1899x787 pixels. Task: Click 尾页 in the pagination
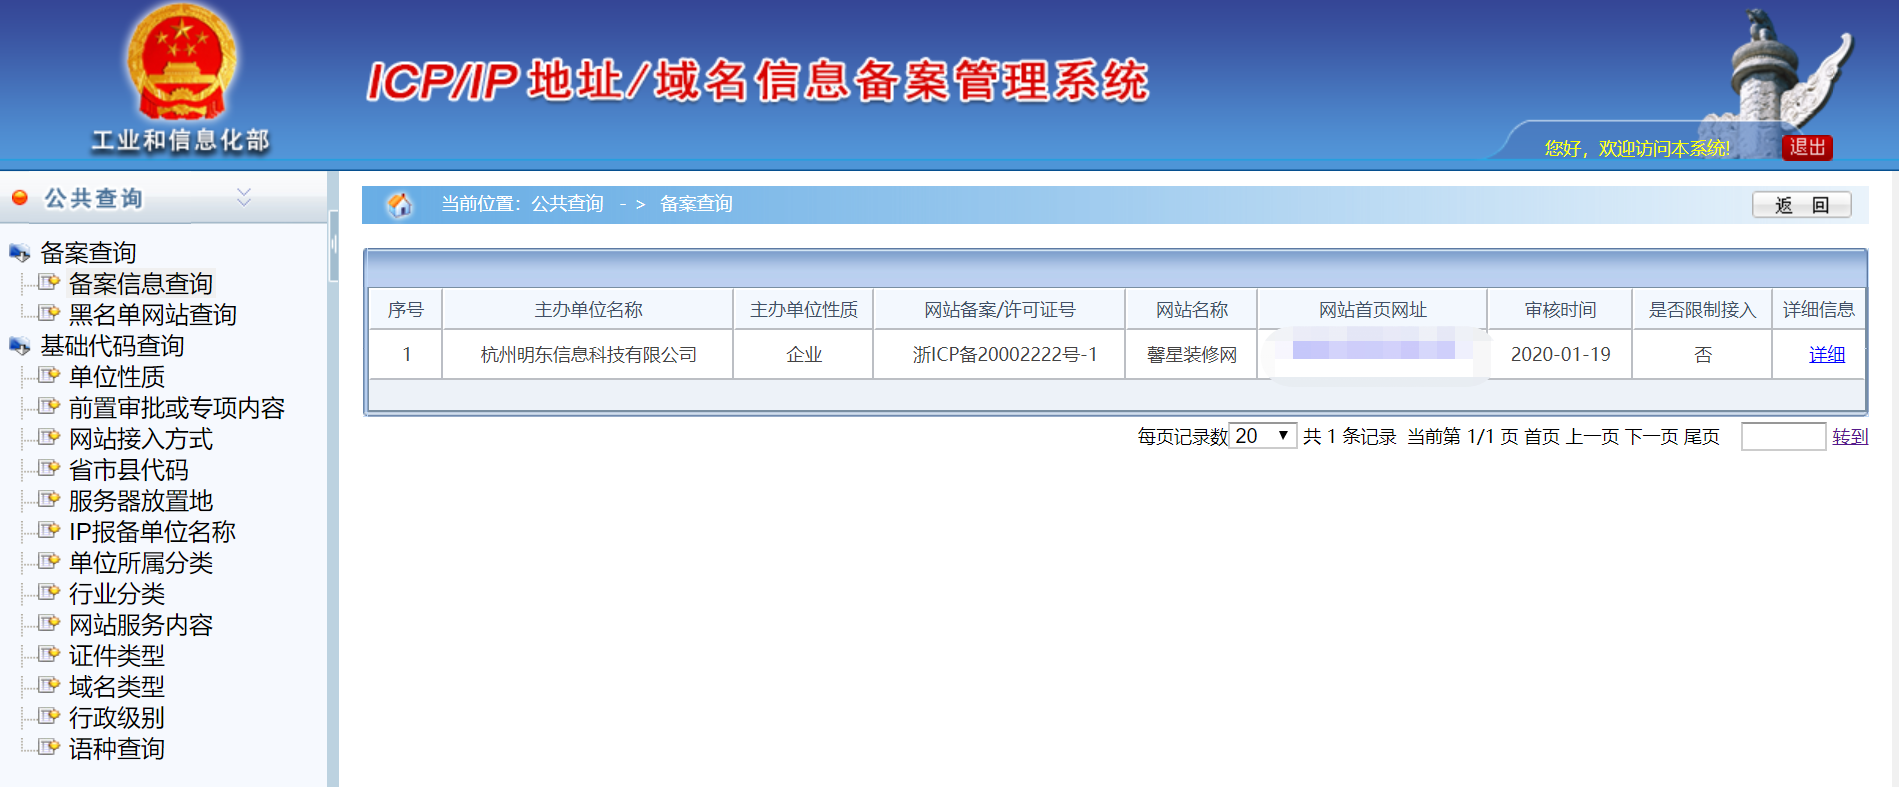pyautogui.click(x=1702, y=437)
